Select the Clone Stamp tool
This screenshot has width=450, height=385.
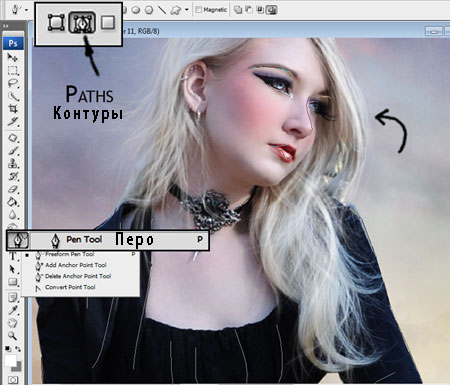13,163
